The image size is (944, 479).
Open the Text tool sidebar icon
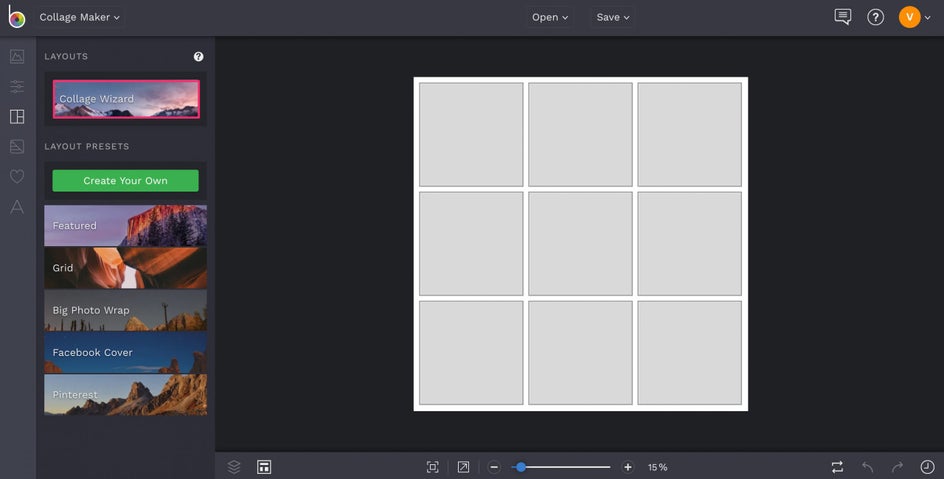(17, 207)
